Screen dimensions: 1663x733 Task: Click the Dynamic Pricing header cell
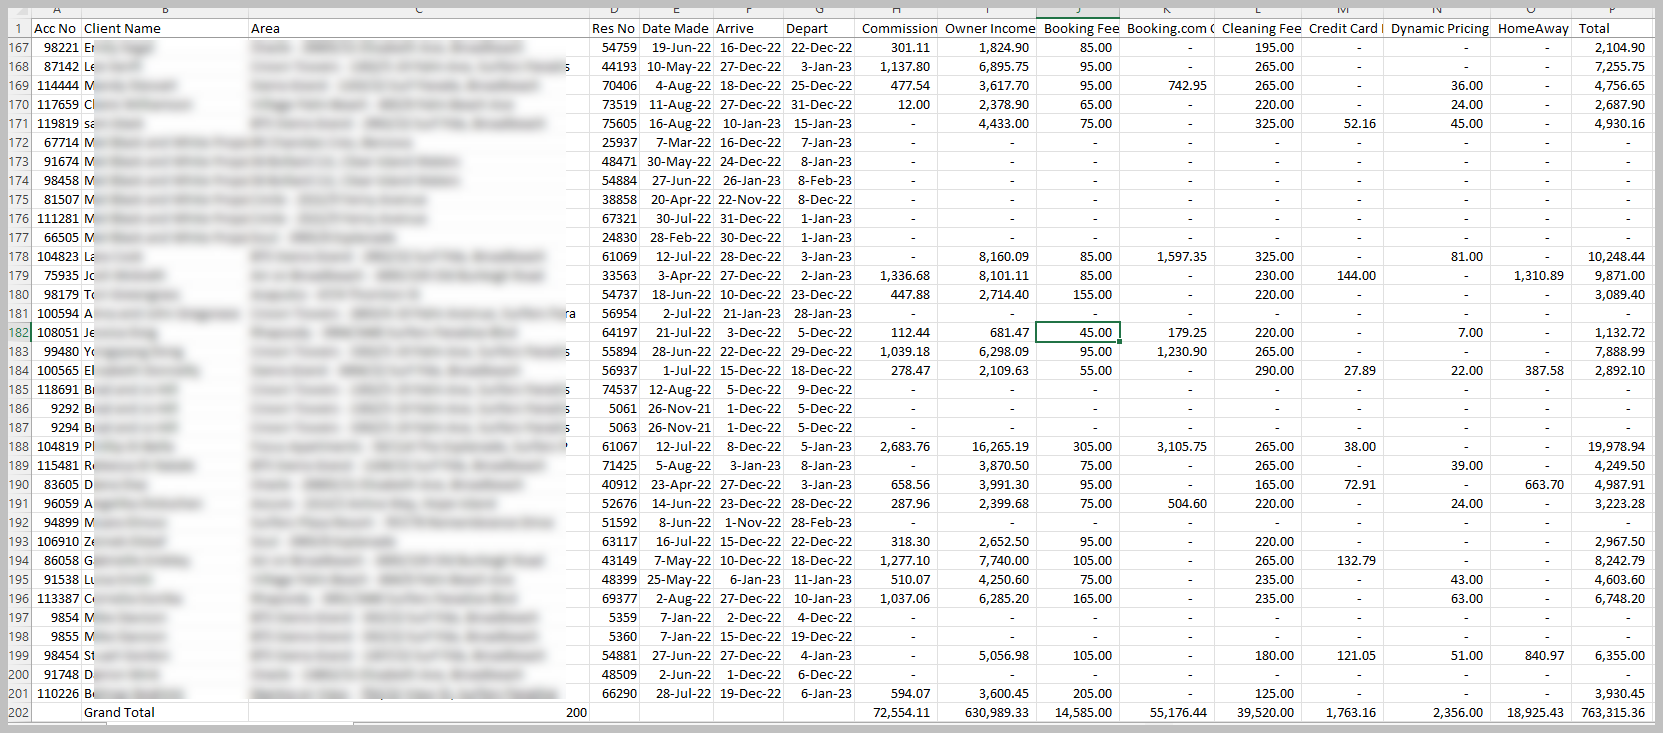(1438, 29)
